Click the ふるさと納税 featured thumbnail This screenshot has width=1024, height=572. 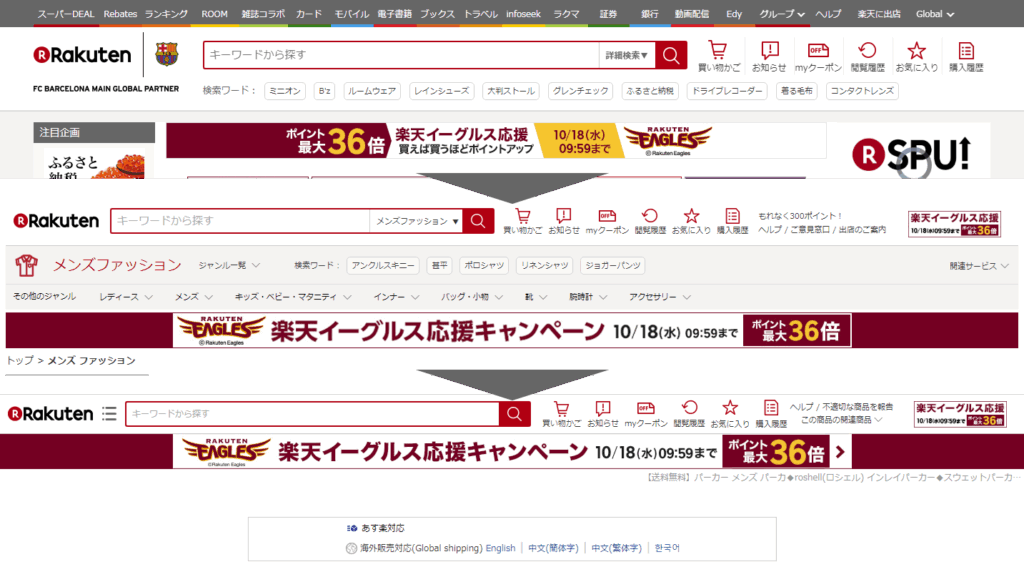95,163
